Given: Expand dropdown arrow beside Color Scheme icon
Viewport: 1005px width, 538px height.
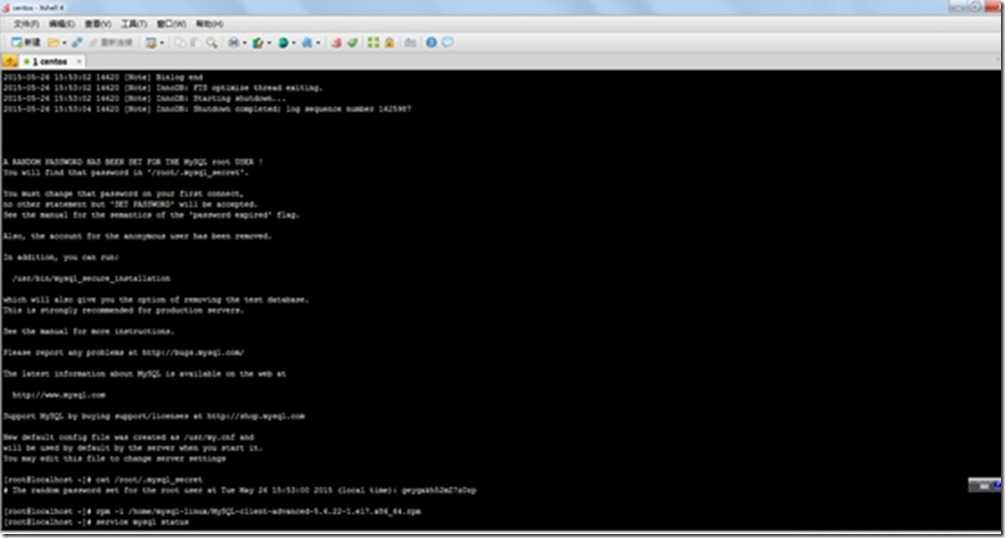Looking at the screenshot, I should 269,43.
